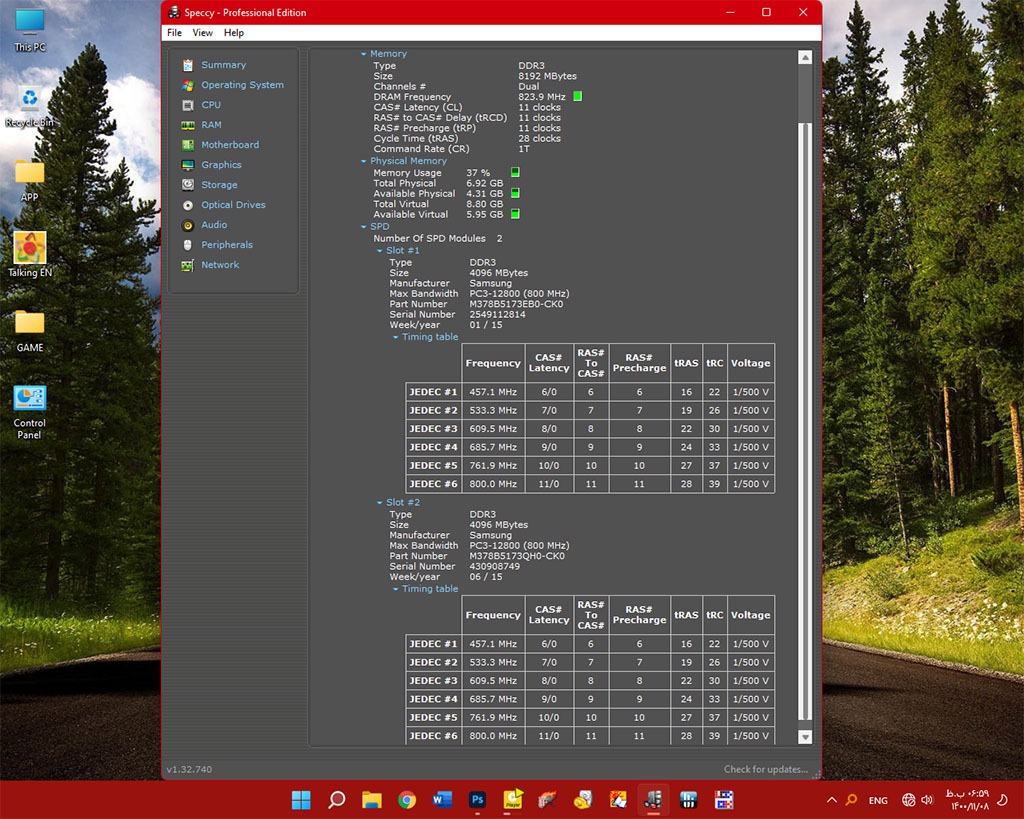Viewport: 1024px width, 819px height.
Task: Click the ENG language indicator
Action: click(878, 800)
